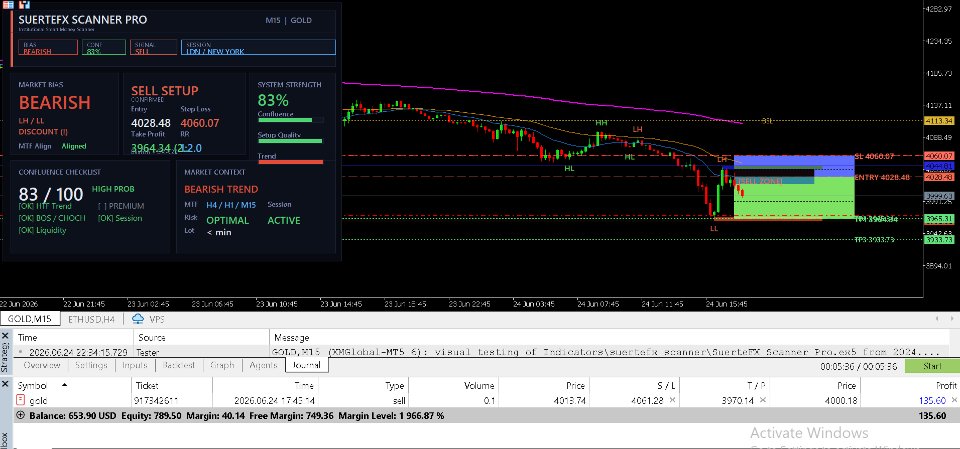Sort by Symbol column arrow

point(64,385)
